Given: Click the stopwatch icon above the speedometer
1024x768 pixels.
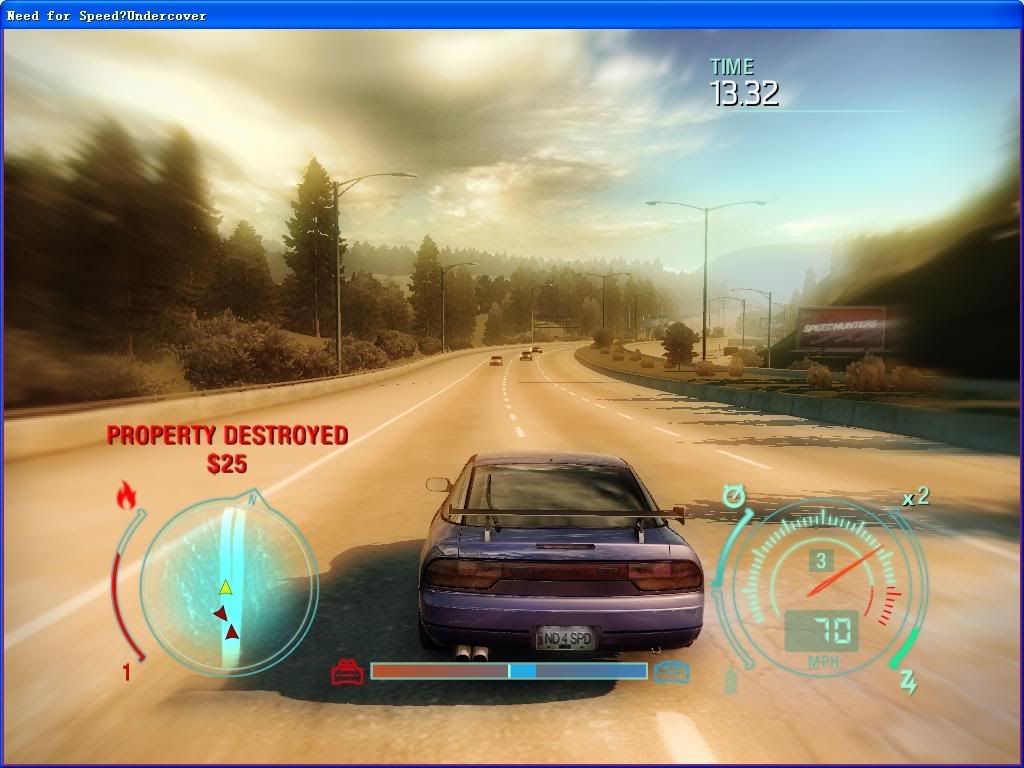Looking at the screenshot, I should tap(736, 495).
